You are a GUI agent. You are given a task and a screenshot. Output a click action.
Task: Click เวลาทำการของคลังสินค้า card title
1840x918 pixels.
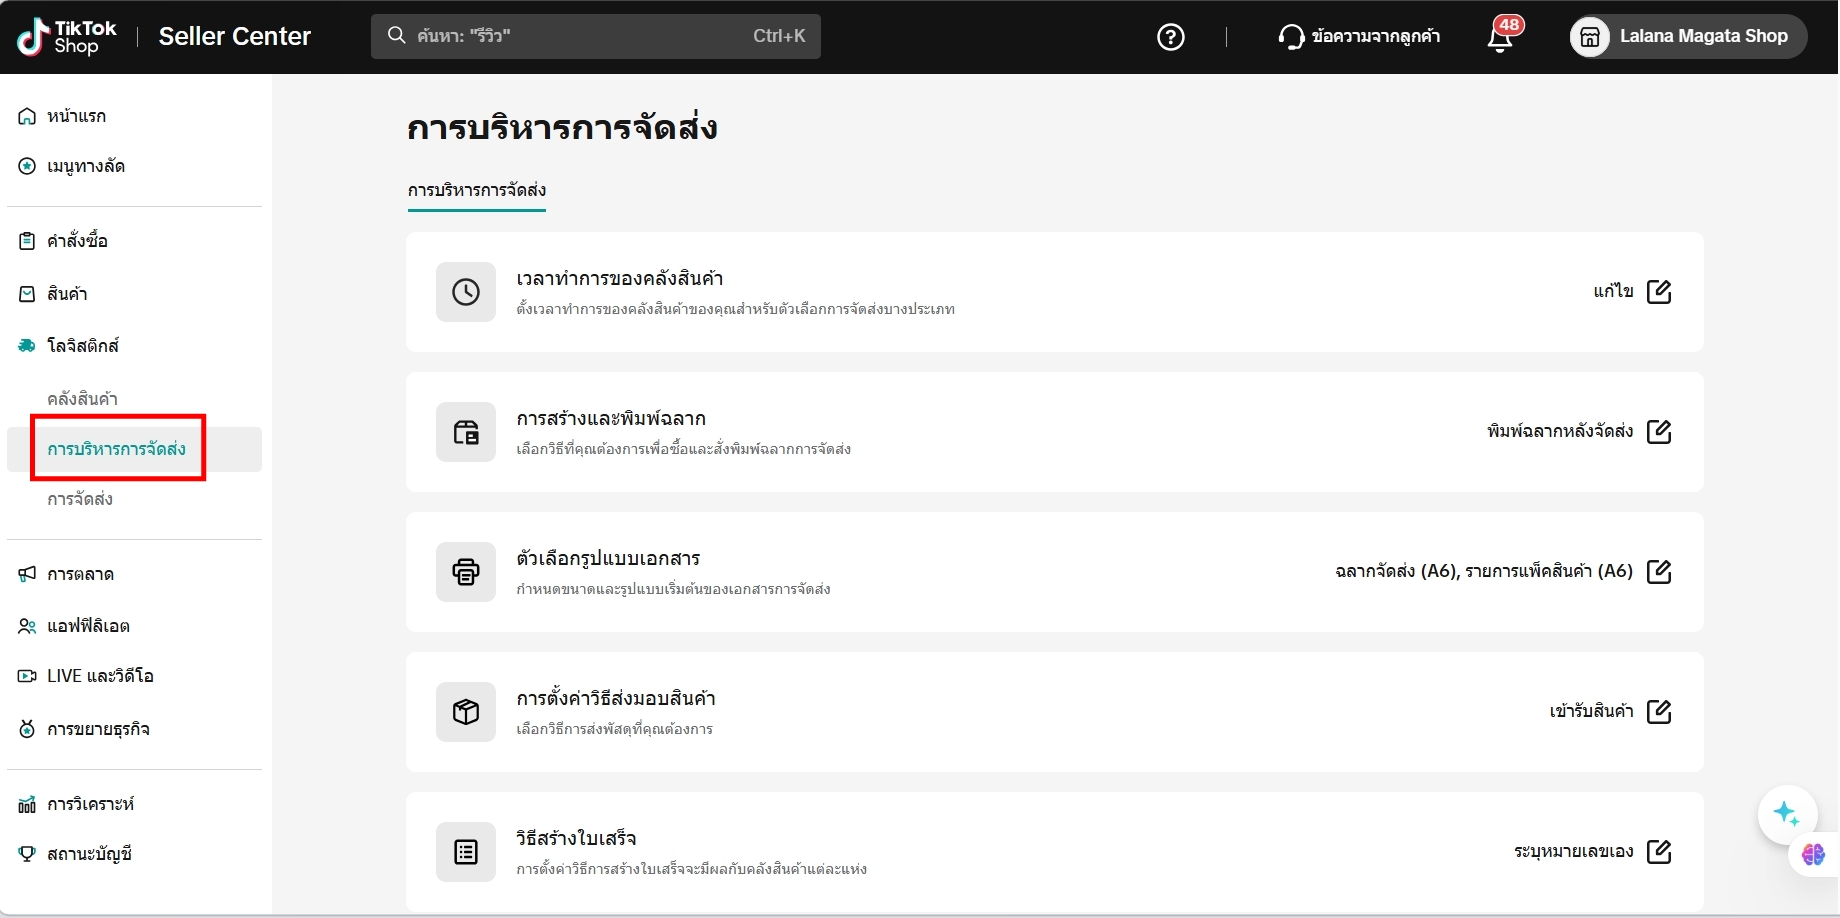coord(620,279)
